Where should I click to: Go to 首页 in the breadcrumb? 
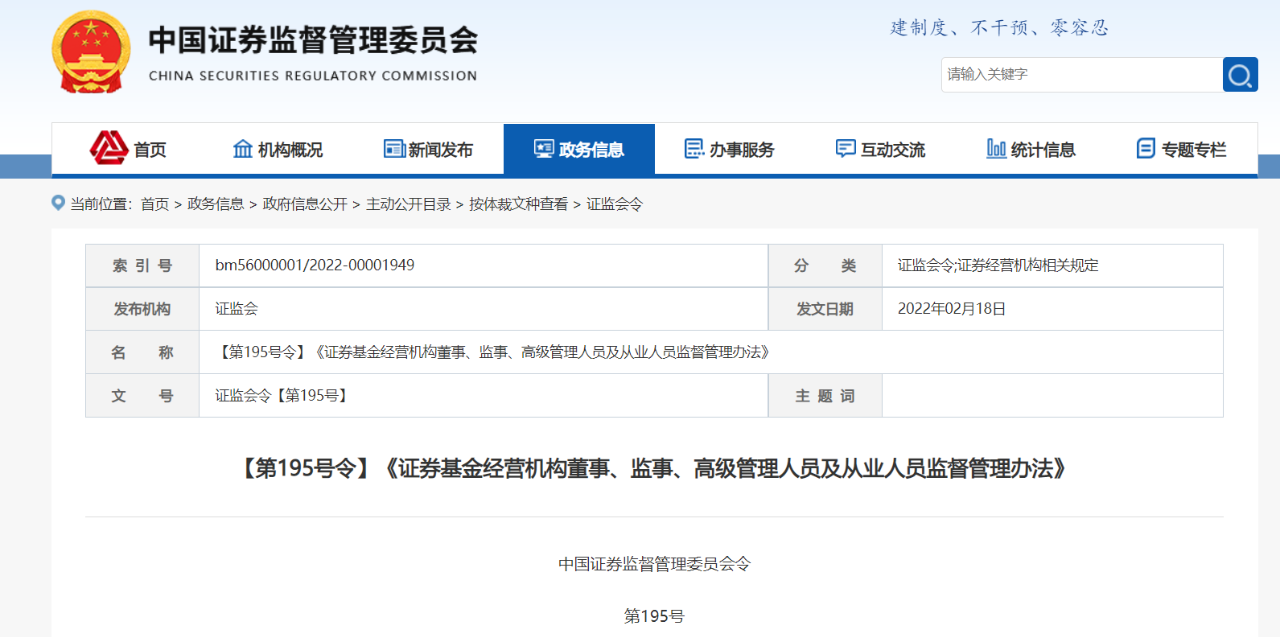[155, 204]
